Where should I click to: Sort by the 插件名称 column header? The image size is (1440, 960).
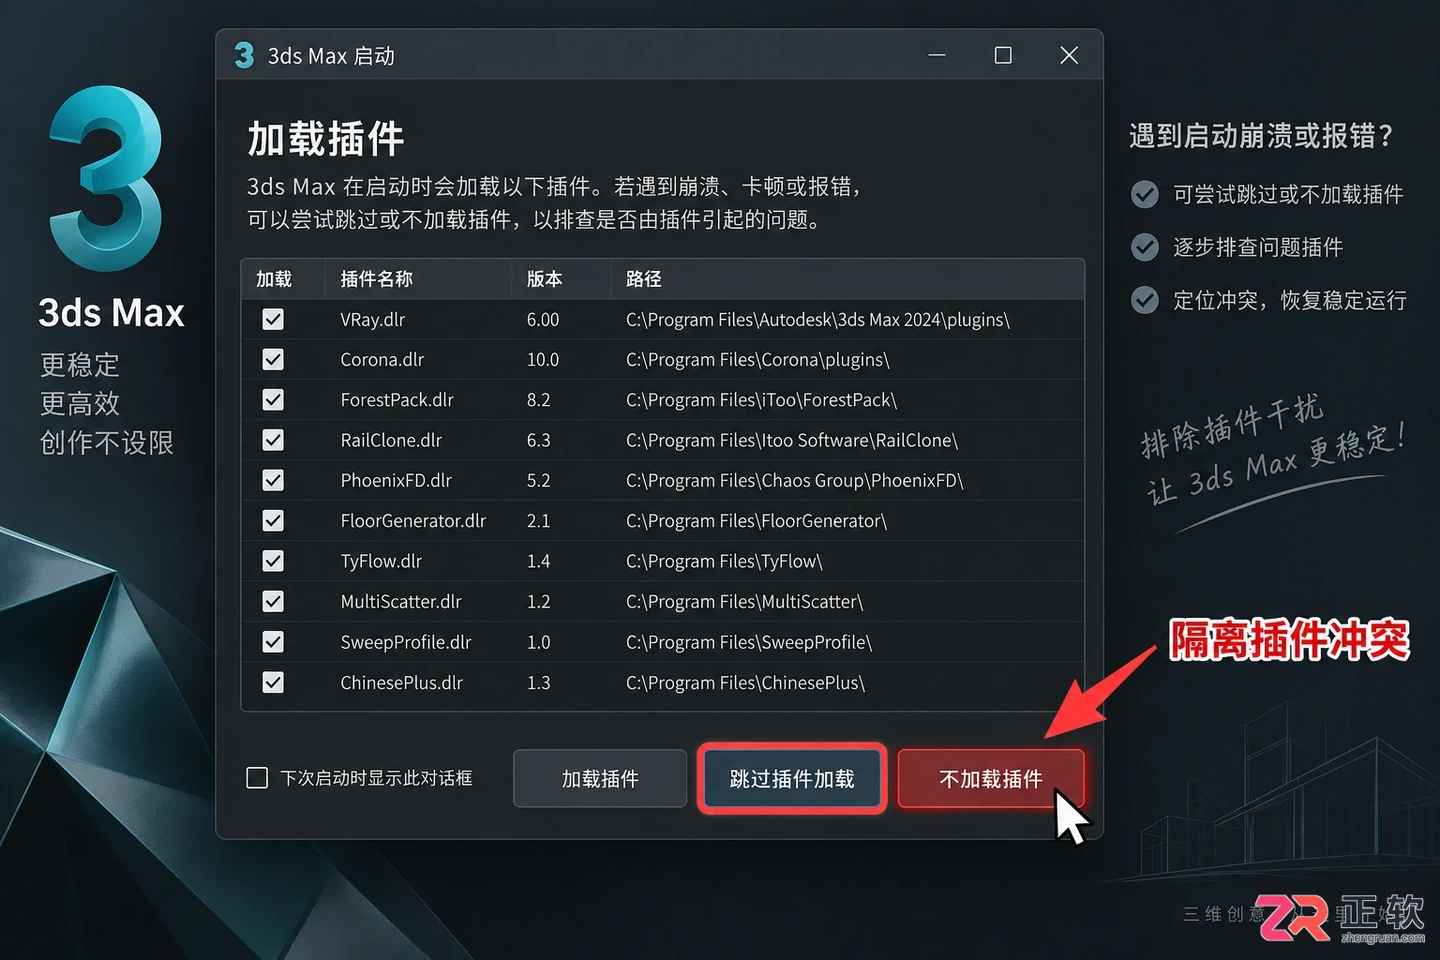376,279
